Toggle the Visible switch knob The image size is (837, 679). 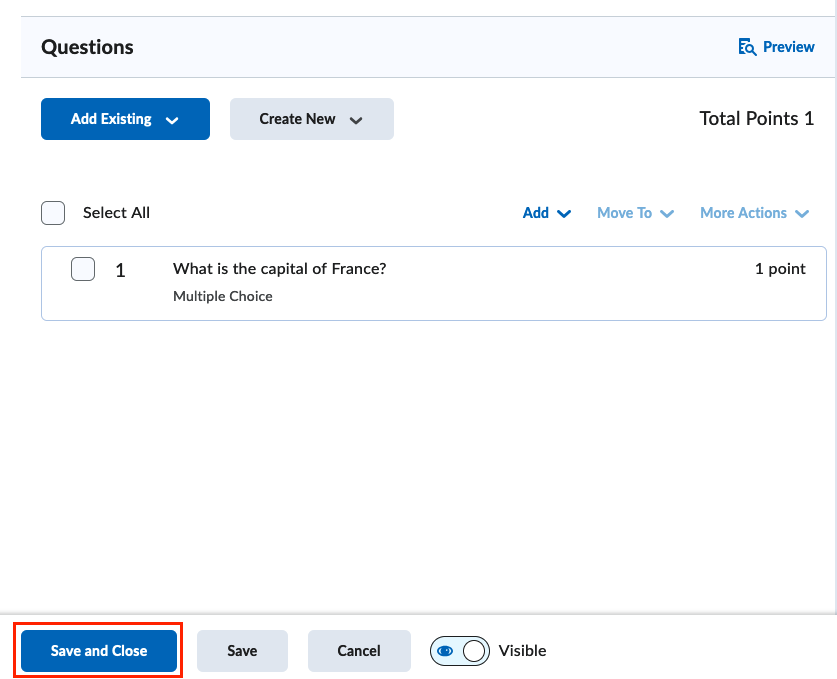point(473,651)
